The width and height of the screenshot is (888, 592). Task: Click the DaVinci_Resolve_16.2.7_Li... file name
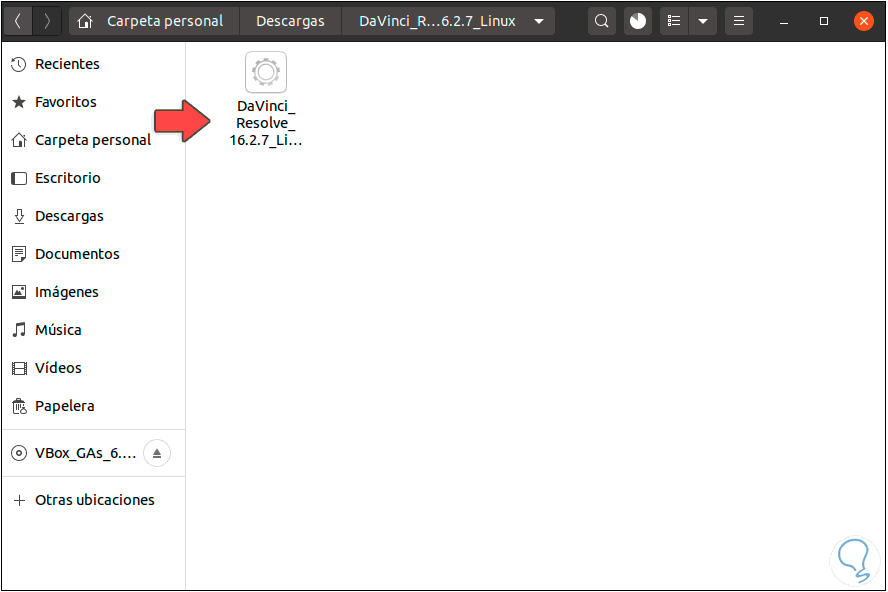(266, 123)
